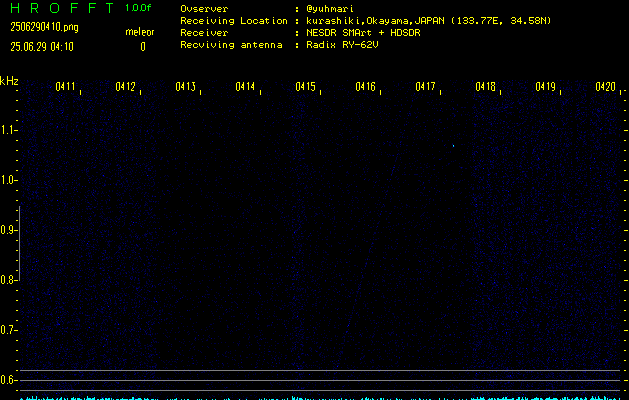The image size is (629, 400).
Task: Click the 0419 time marker
Action: [x=545, y=87]
